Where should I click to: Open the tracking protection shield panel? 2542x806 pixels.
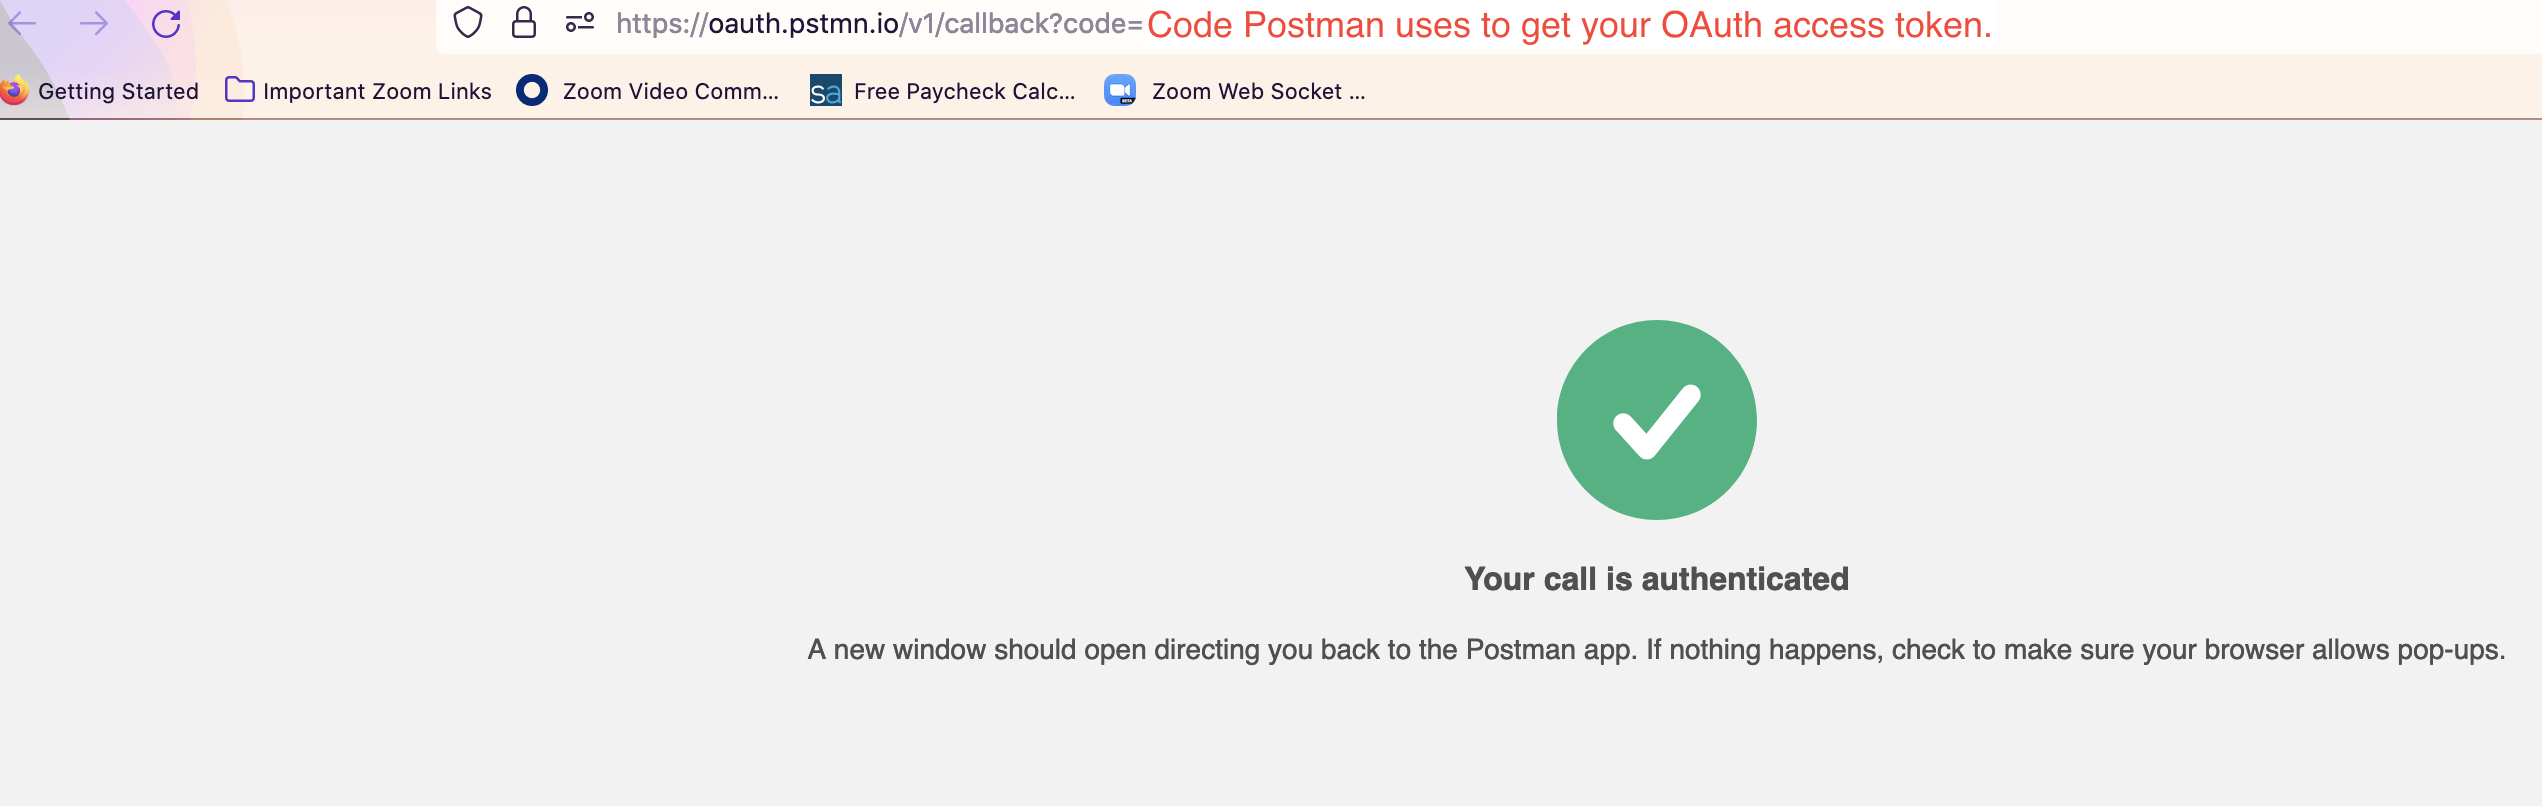coord(468,23)
